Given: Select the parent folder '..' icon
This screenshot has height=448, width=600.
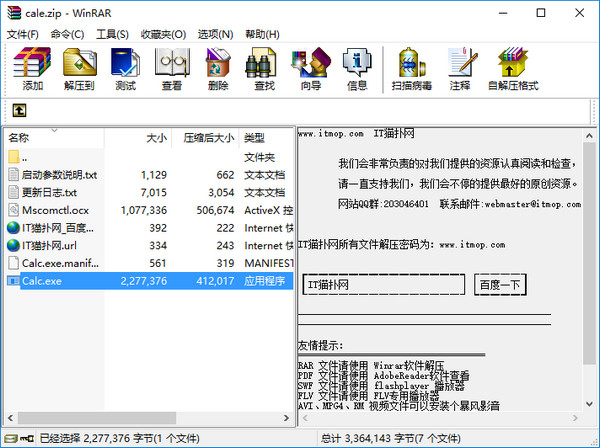Looking at the screenshot, I should coord(13,157).
